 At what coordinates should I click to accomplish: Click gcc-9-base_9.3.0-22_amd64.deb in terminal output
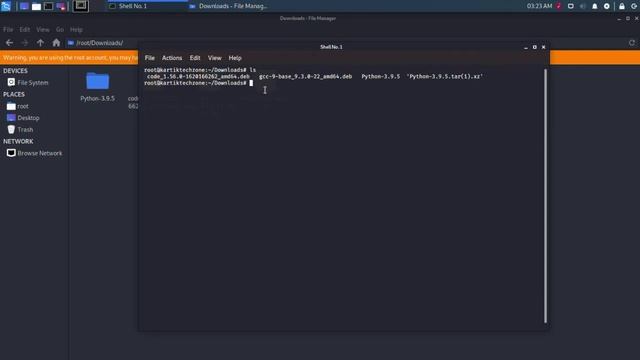point(305,76)
